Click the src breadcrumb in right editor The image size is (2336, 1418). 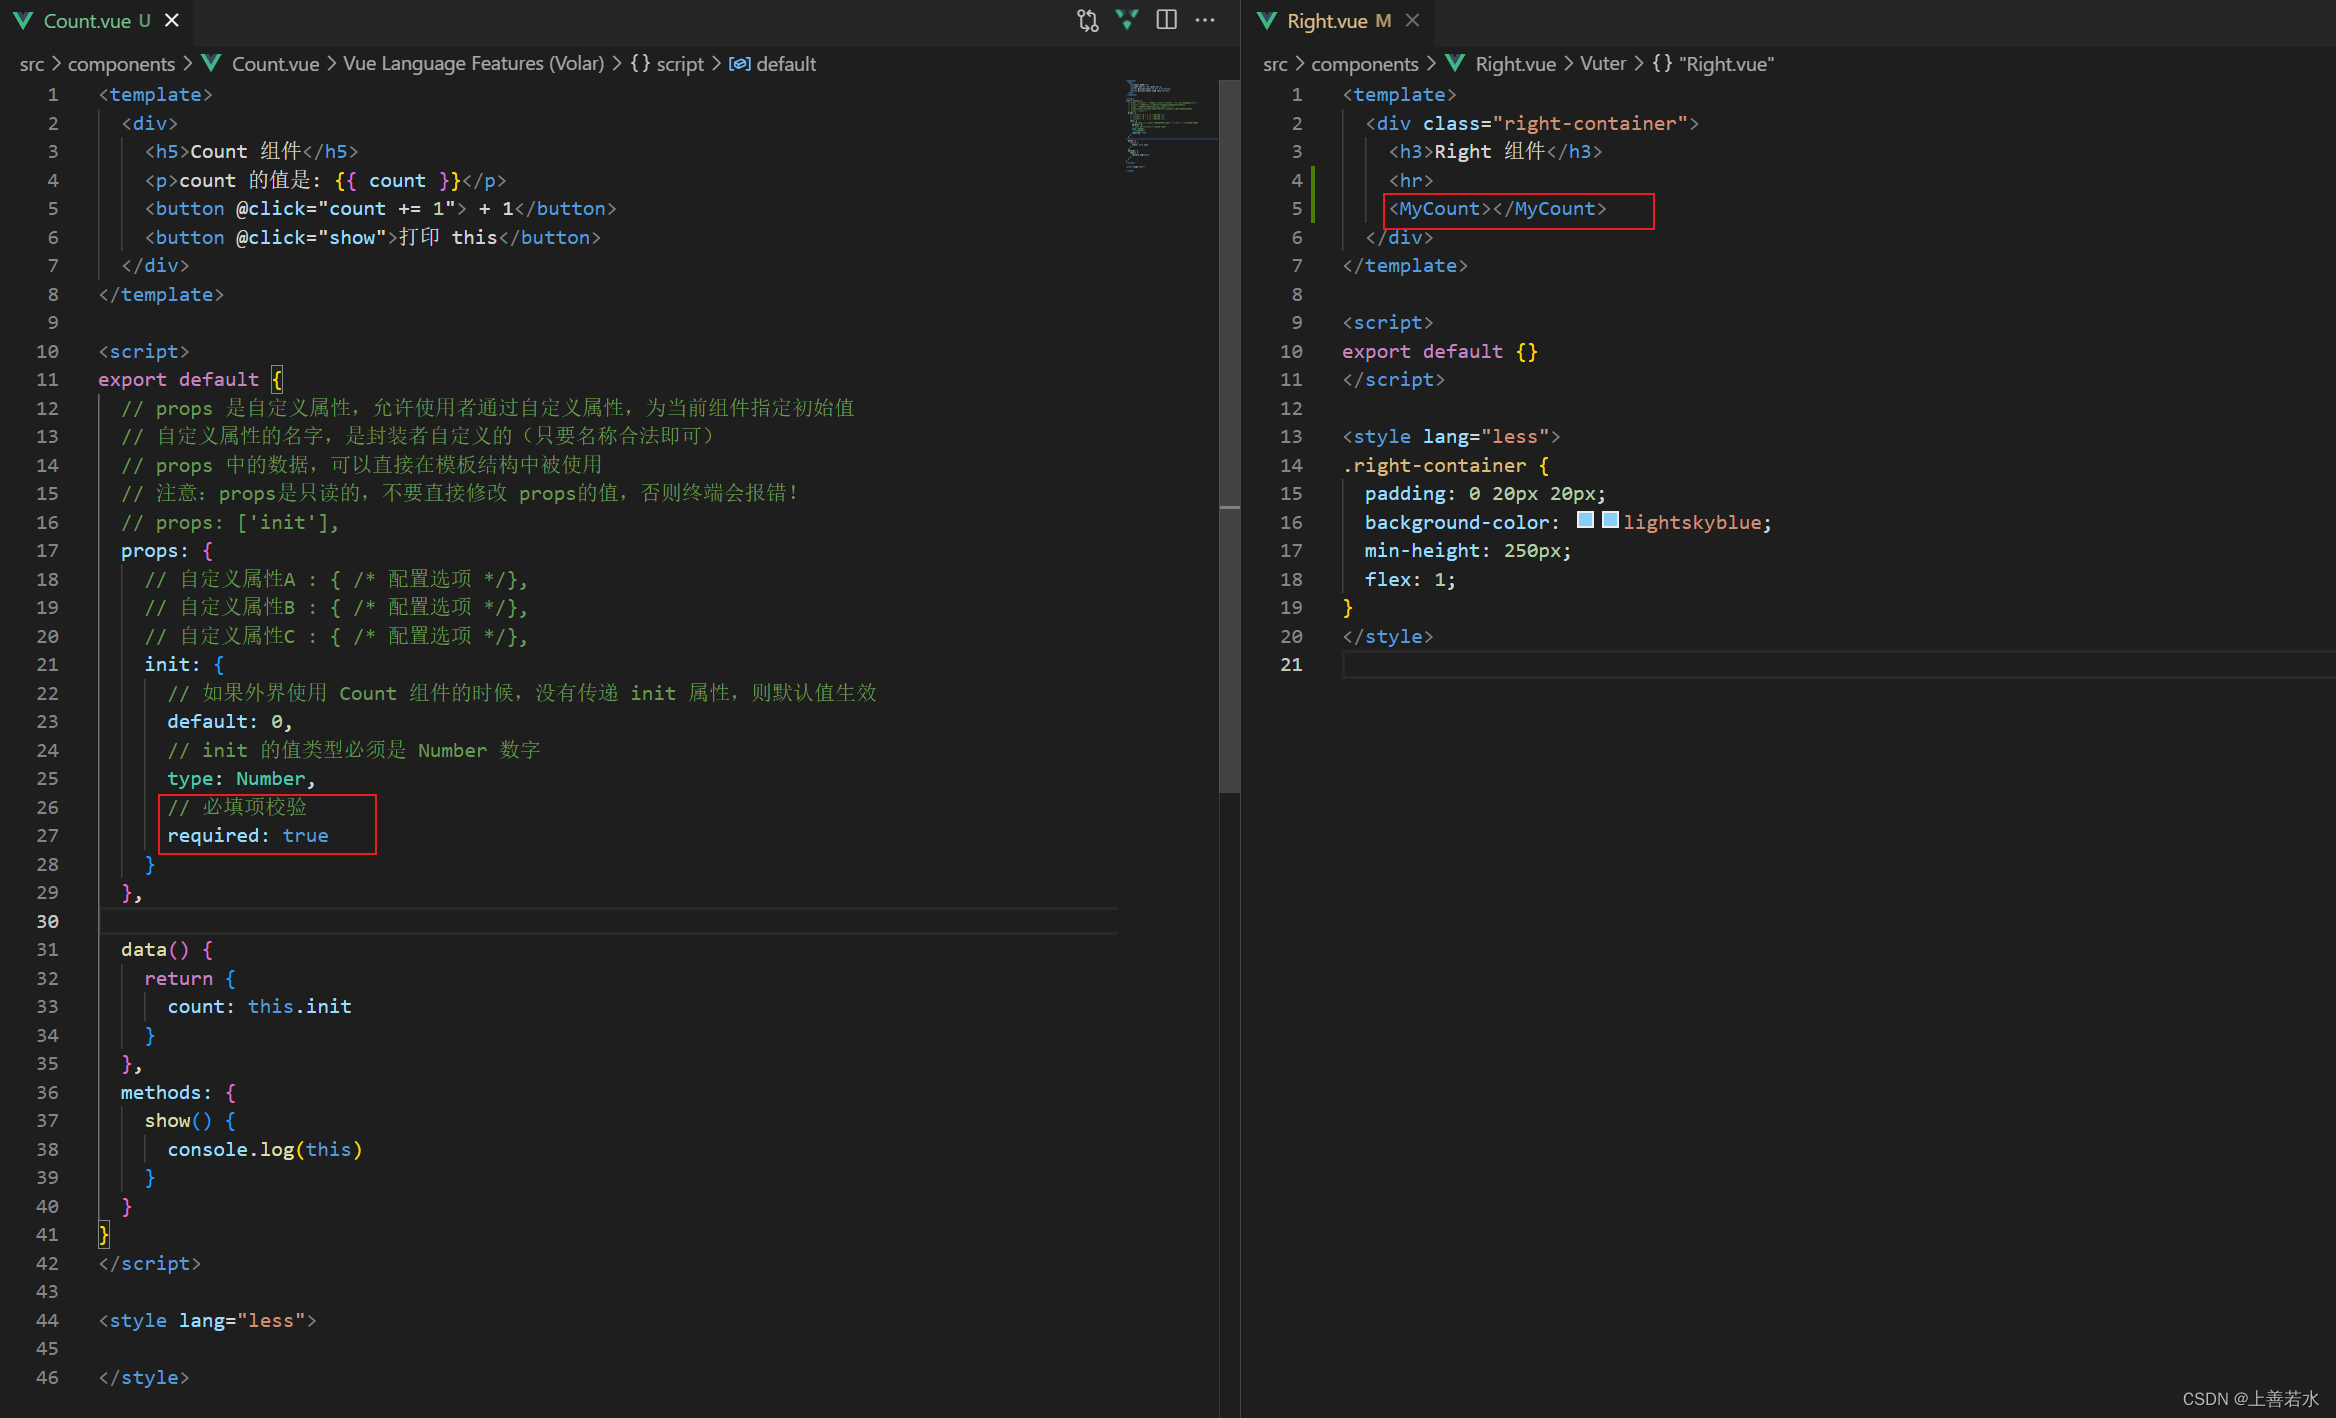[x=1274, y=63]
